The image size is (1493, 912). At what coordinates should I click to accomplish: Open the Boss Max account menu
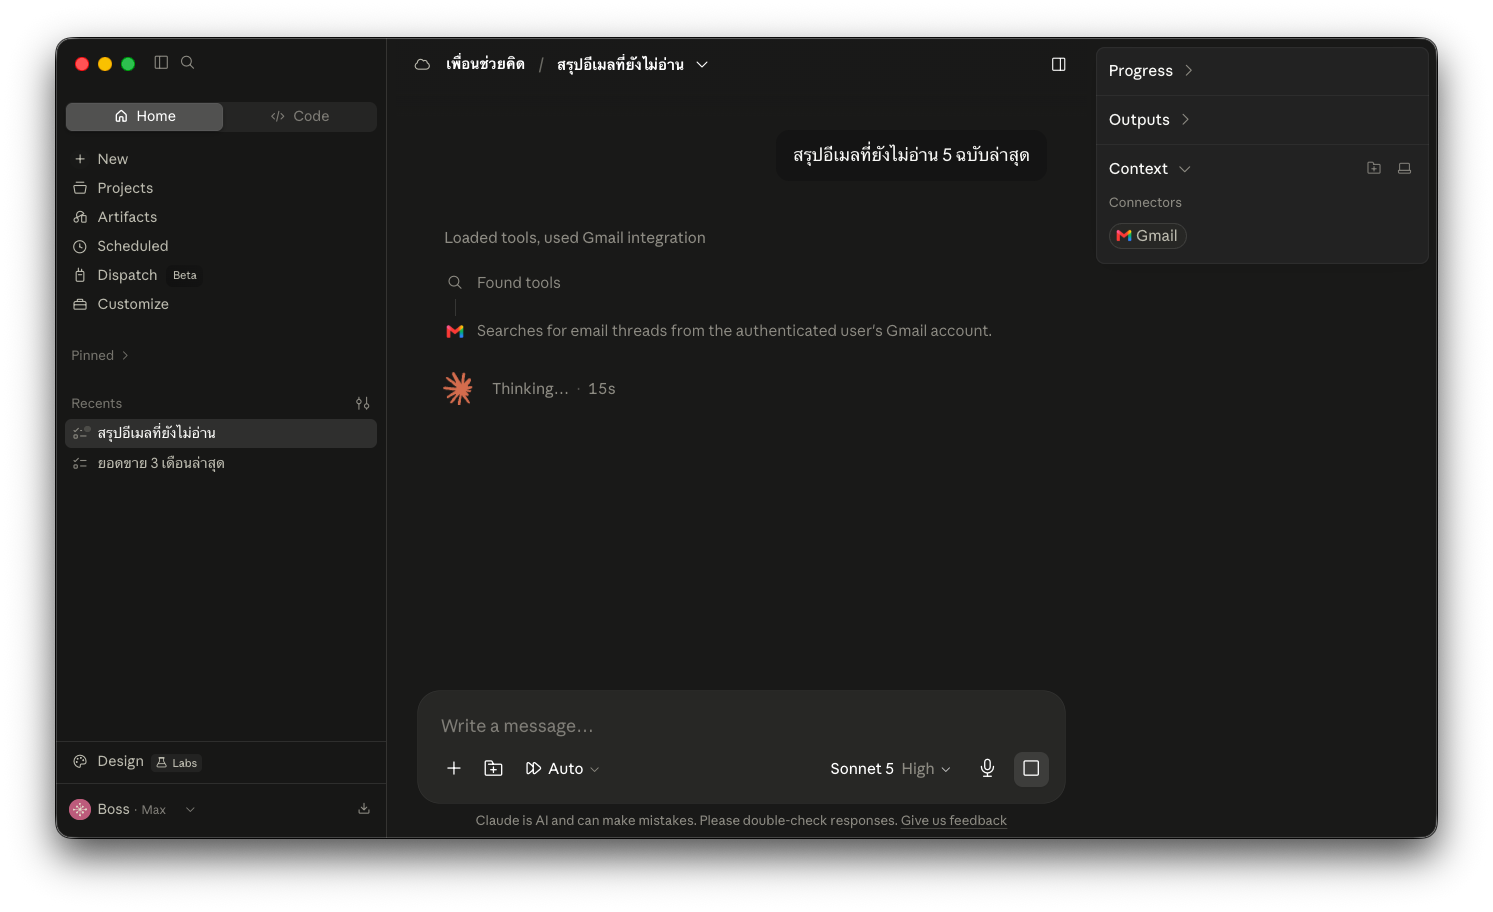132,809
